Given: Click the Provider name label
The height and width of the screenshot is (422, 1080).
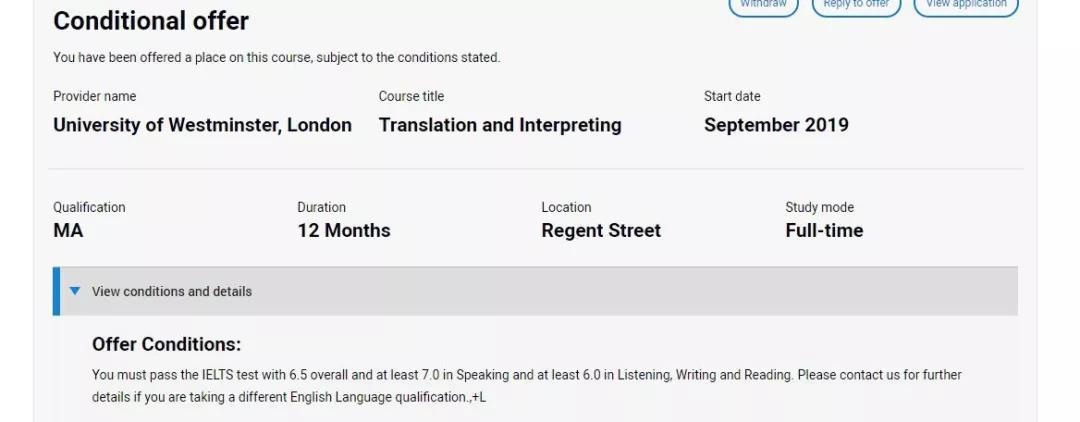Looking at the screenshot, I should coord(95,97).
